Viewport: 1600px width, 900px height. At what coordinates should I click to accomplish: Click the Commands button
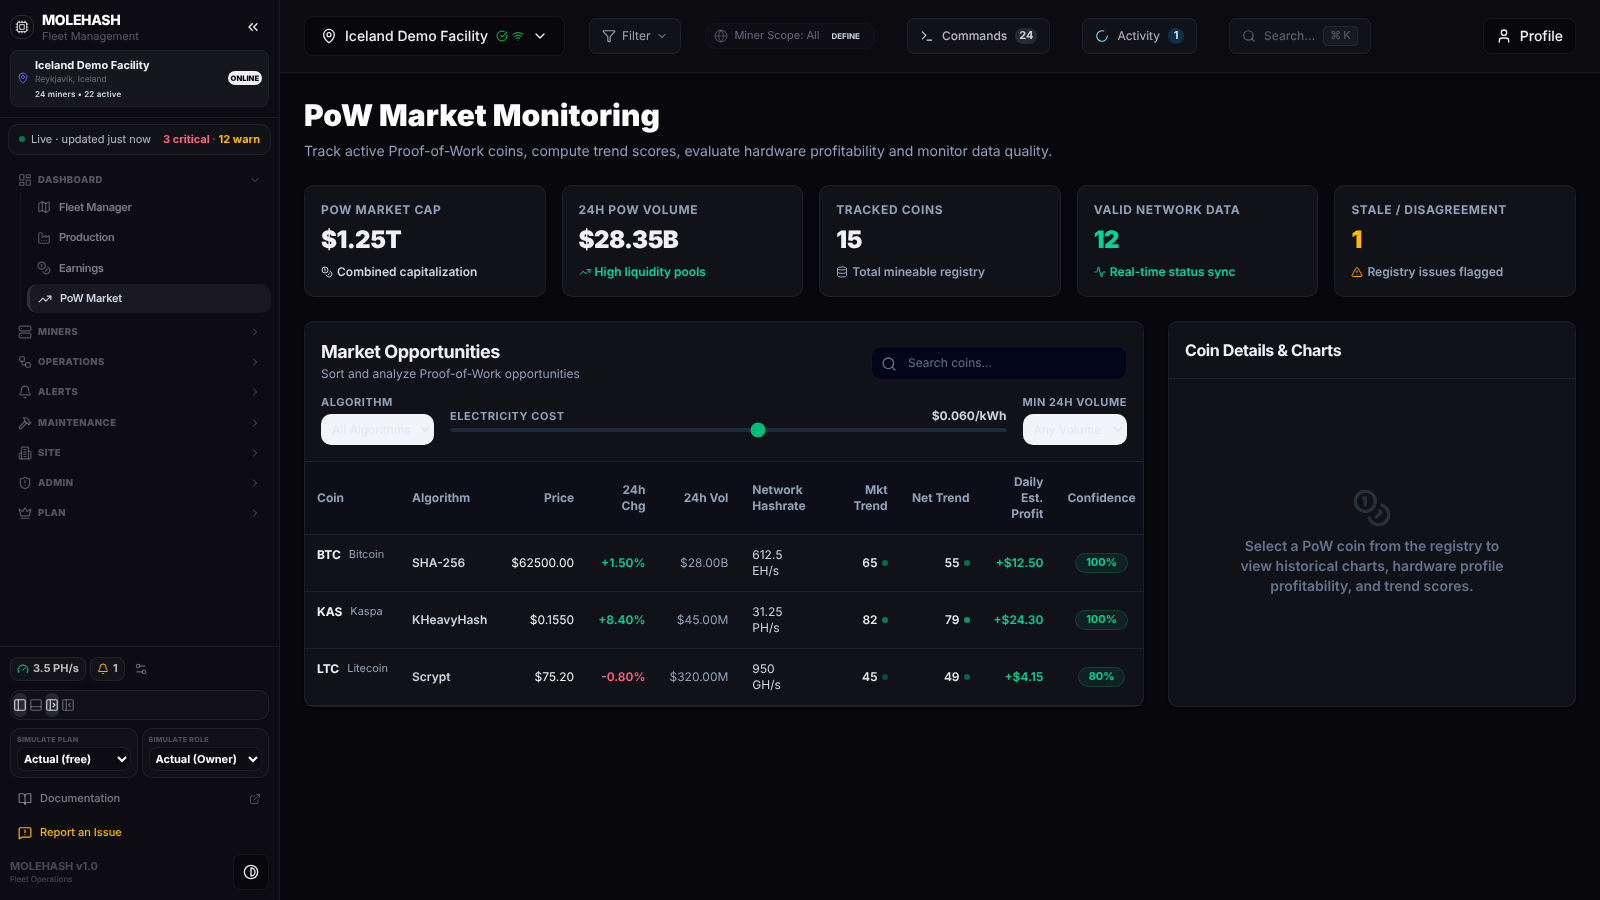coord(978,36)
